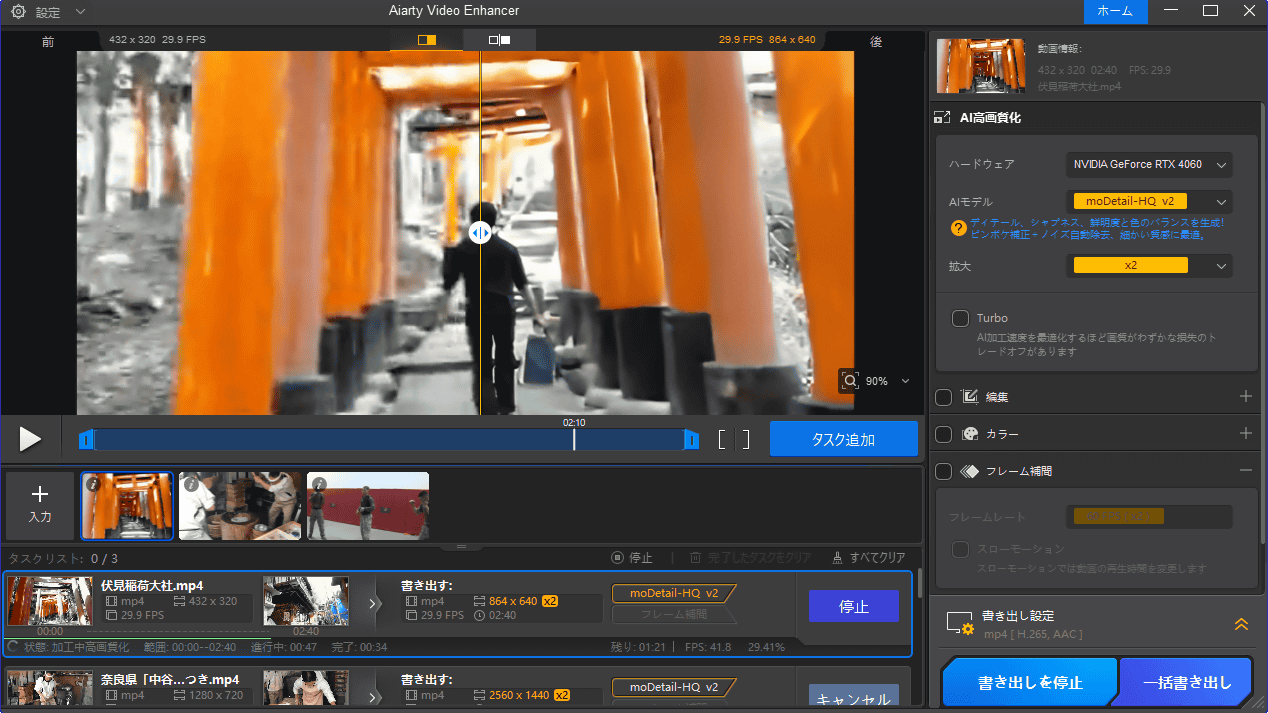Image resolution: width=1268 pixels, height=713 pixels.
Task: Click the play button under the preview
Action: tap(30, 439)
